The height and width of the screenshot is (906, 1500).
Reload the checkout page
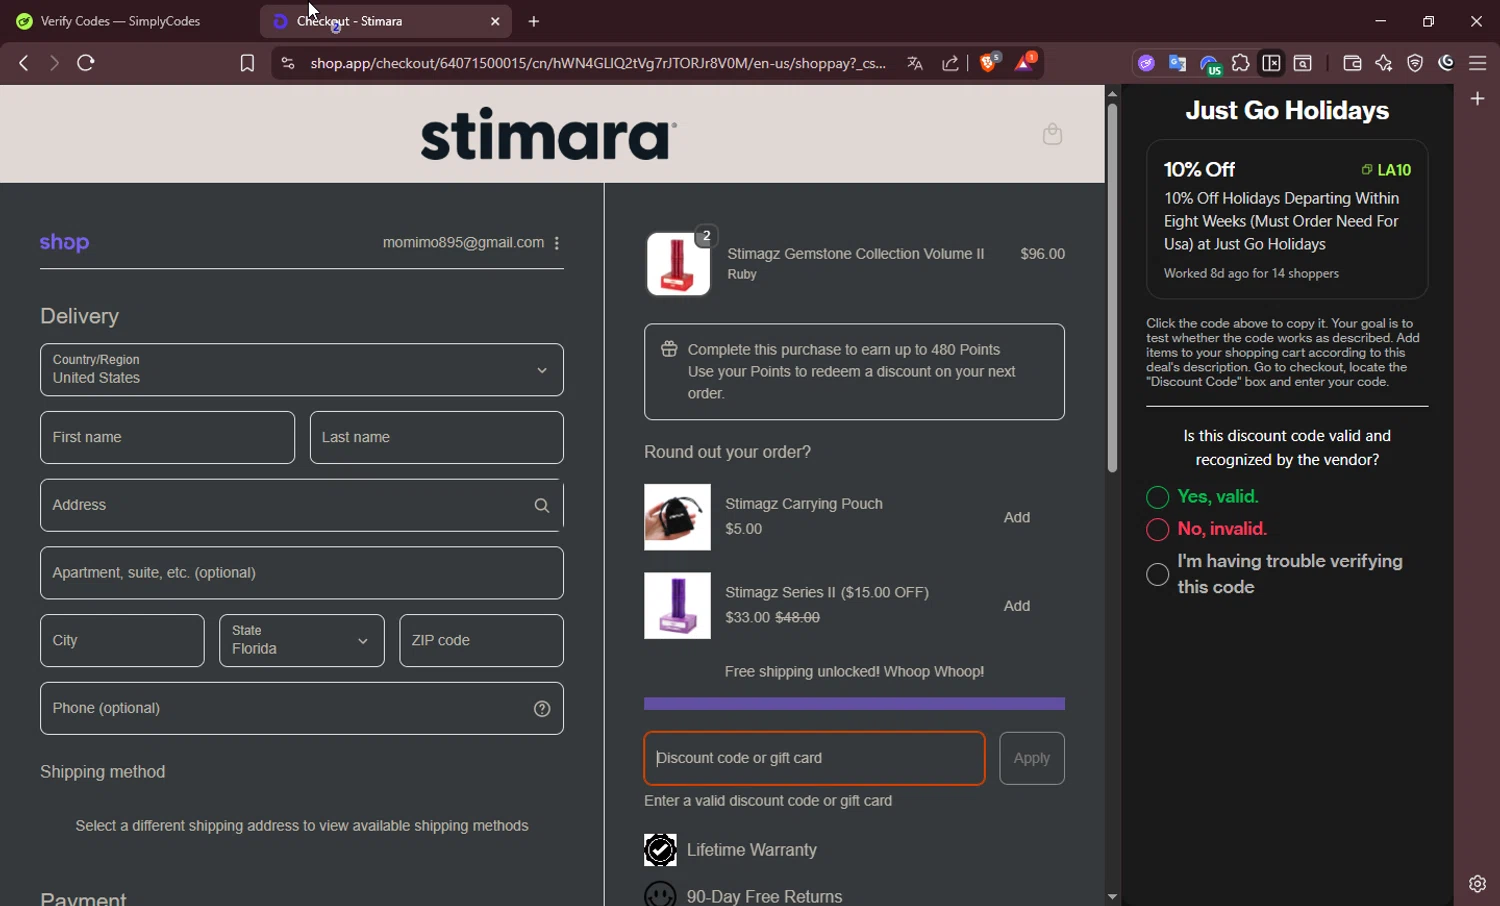coord(86,63)
